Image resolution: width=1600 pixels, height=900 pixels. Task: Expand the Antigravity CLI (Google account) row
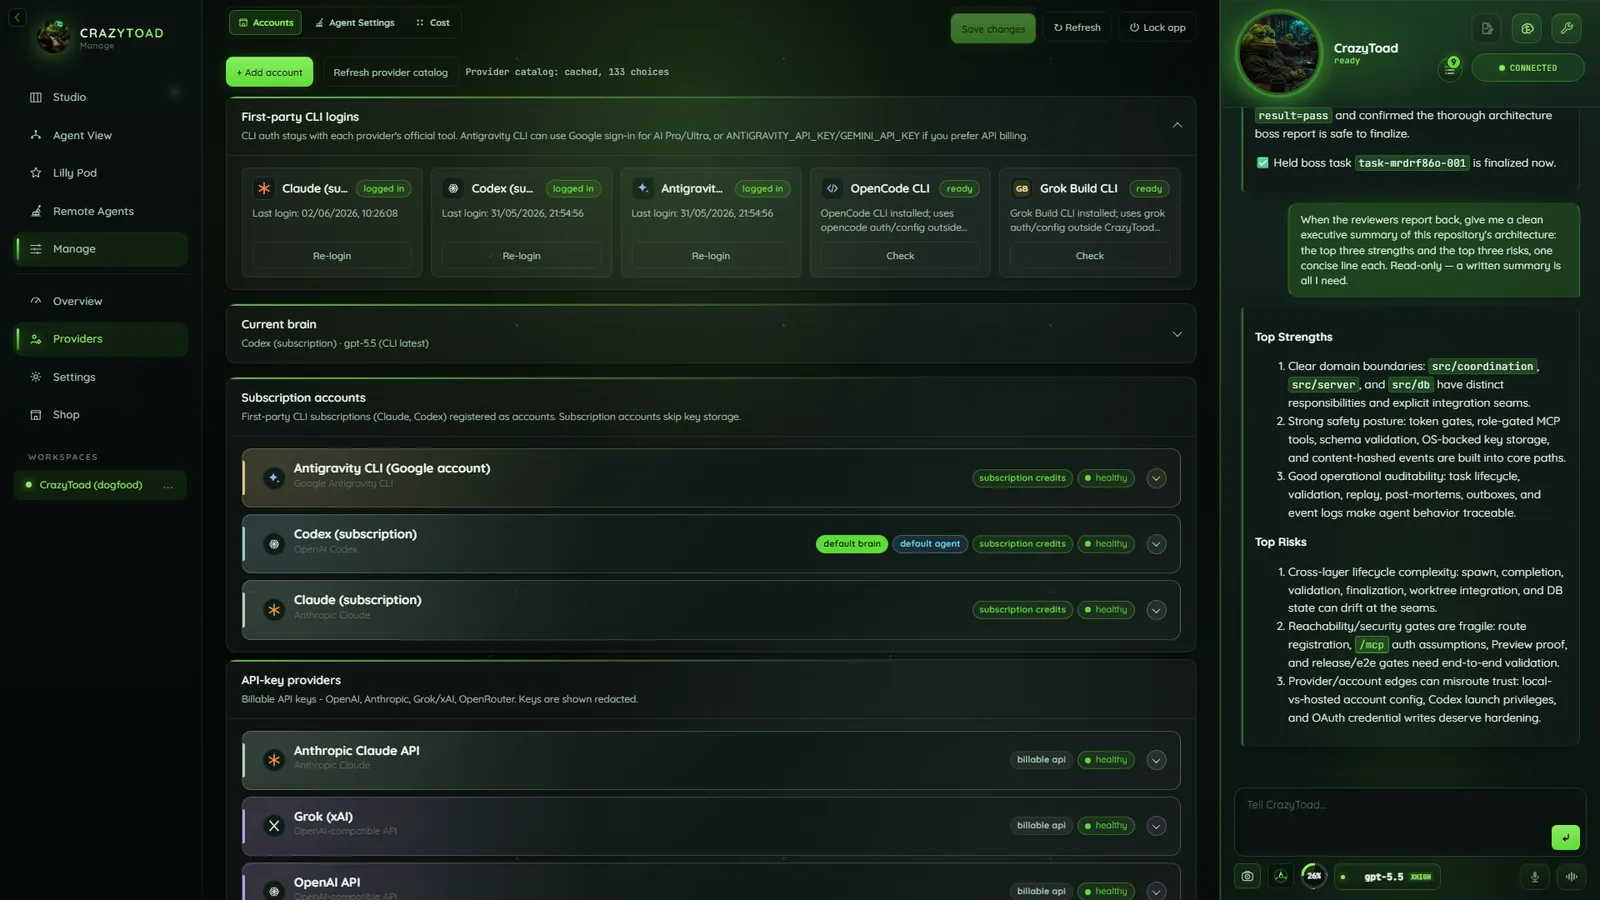click(x=1156, y=478)
